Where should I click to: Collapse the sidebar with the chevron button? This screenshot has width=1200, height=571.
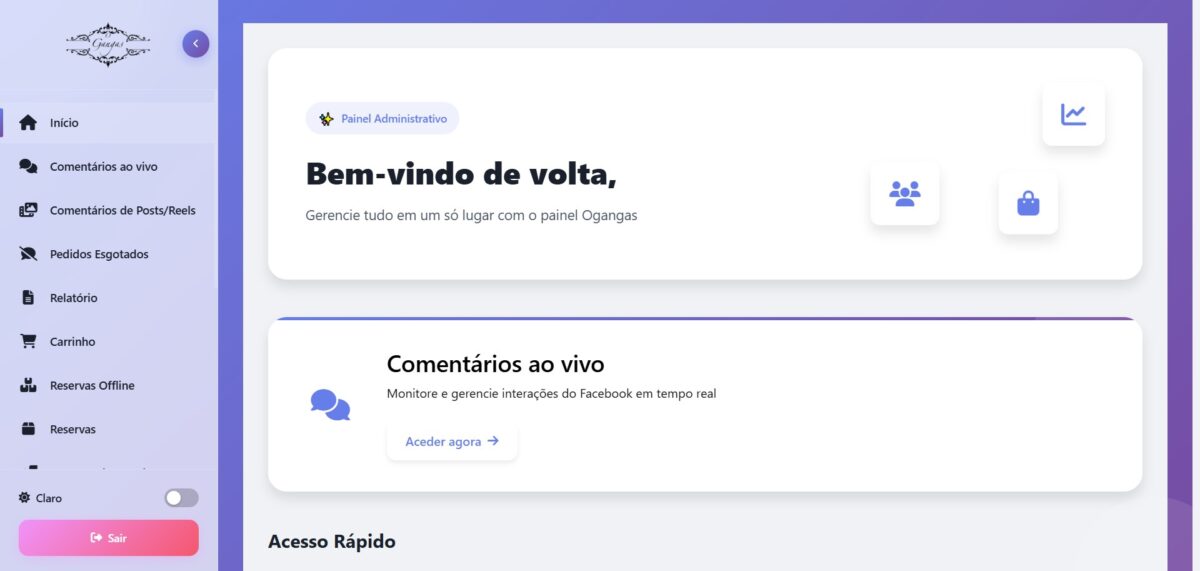196,44
